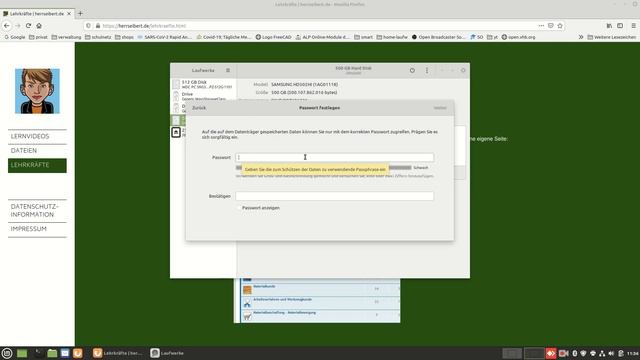Click the avatar portrait image
The width and height of the screenshot is (640, 360).
[37, 91]
